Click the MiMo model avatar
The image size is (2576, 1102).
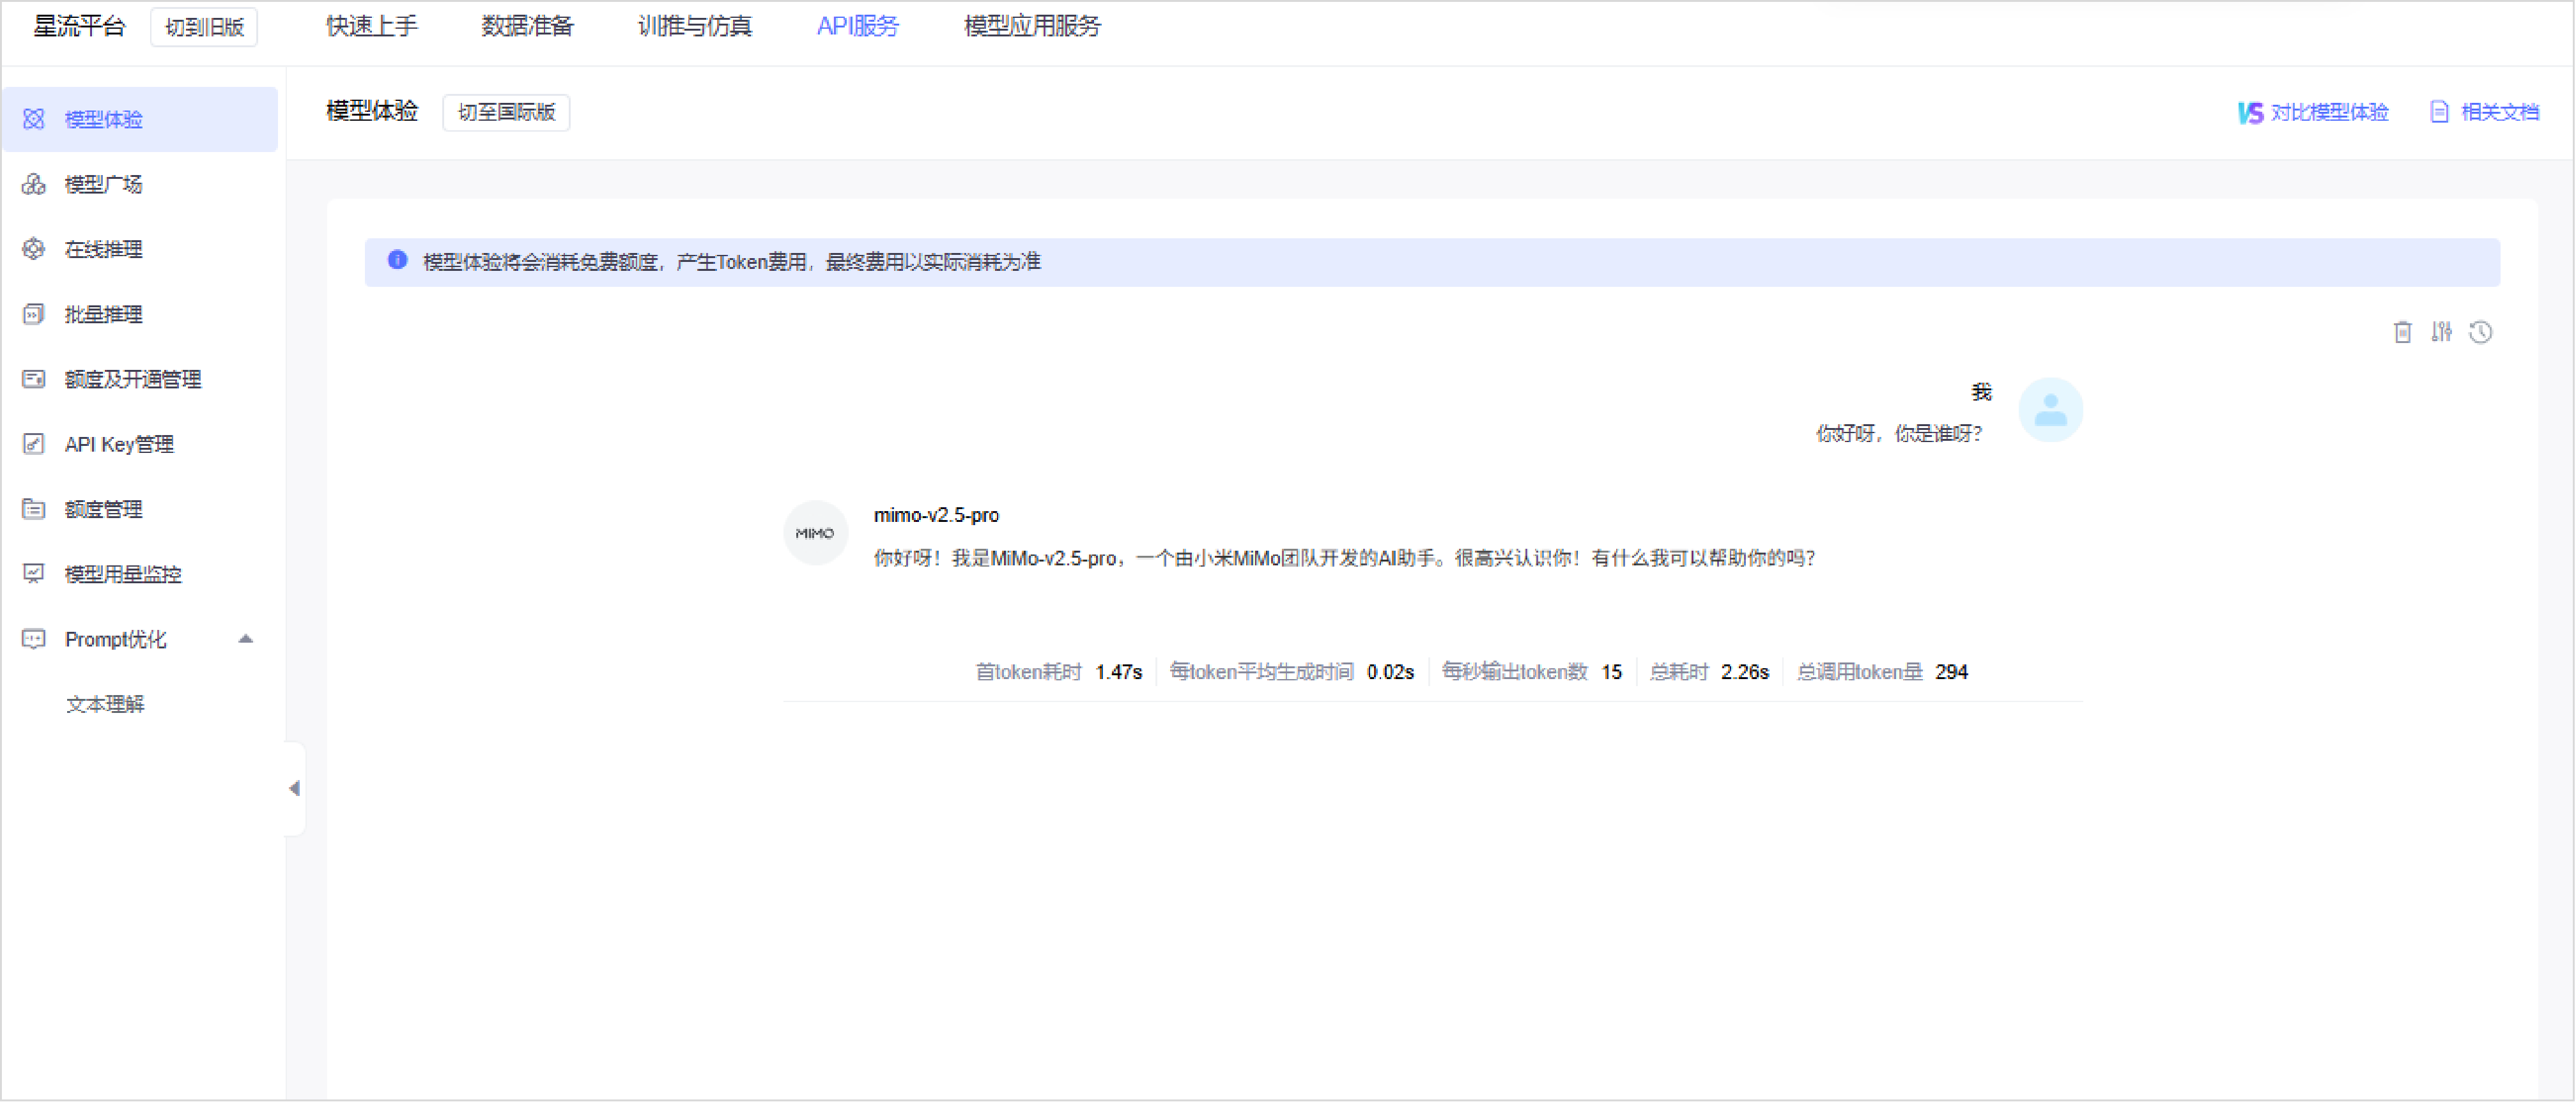pos(815,533)
